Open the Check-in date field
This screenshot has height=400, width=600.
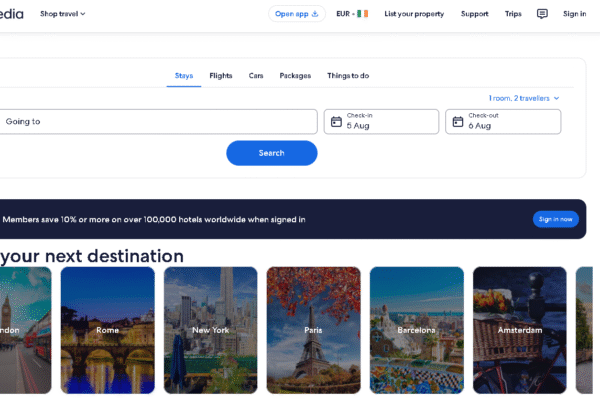[381, 122]
